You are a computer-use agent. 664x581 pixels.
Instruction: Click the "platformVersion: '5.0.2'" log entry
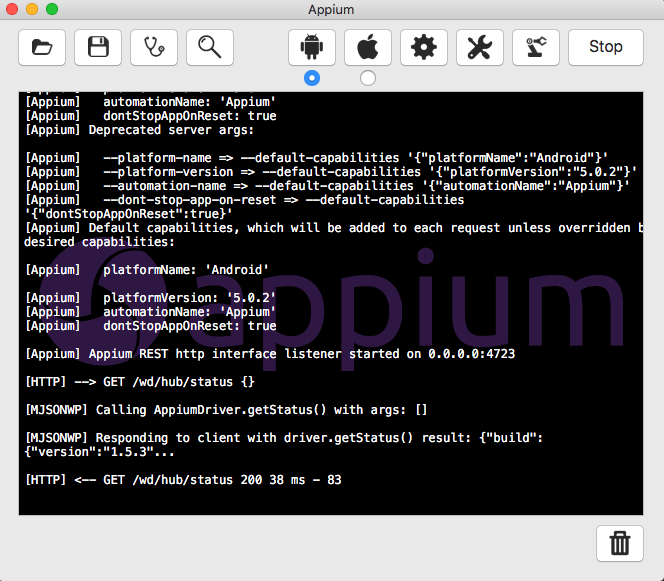150,297
